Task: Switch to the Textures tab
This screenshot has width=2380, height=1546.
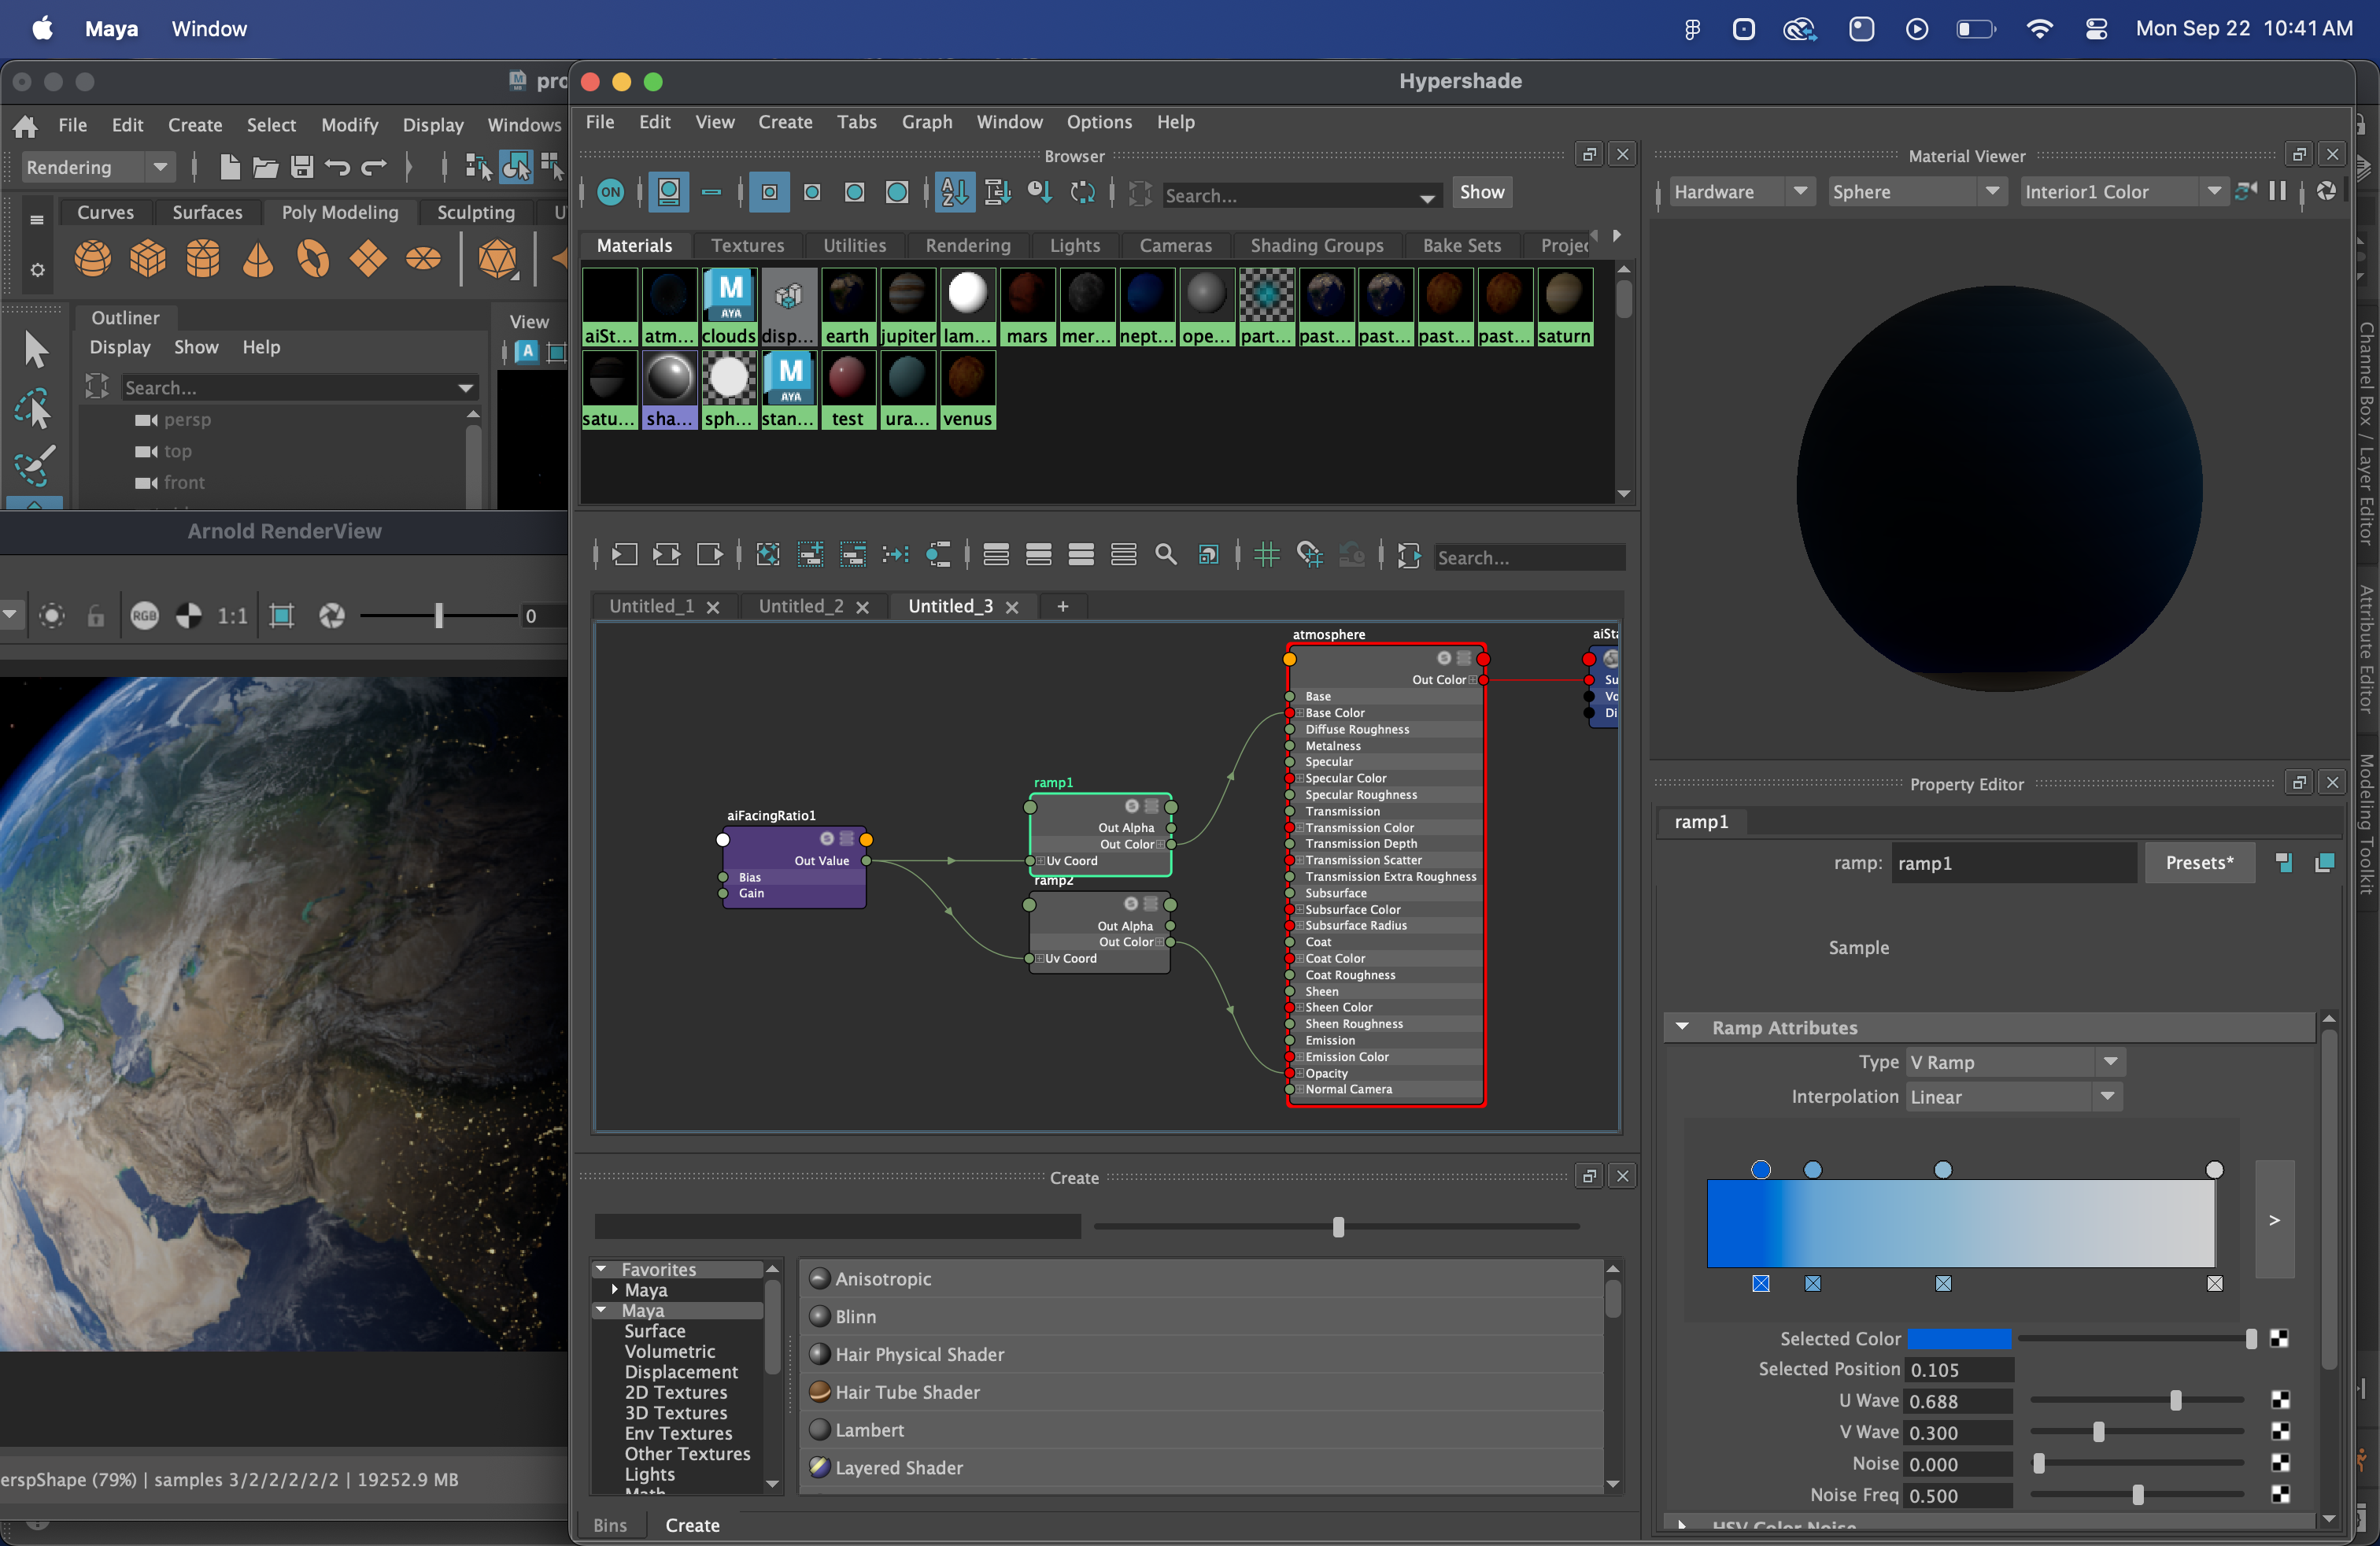Action: click(x=747, y=245)
